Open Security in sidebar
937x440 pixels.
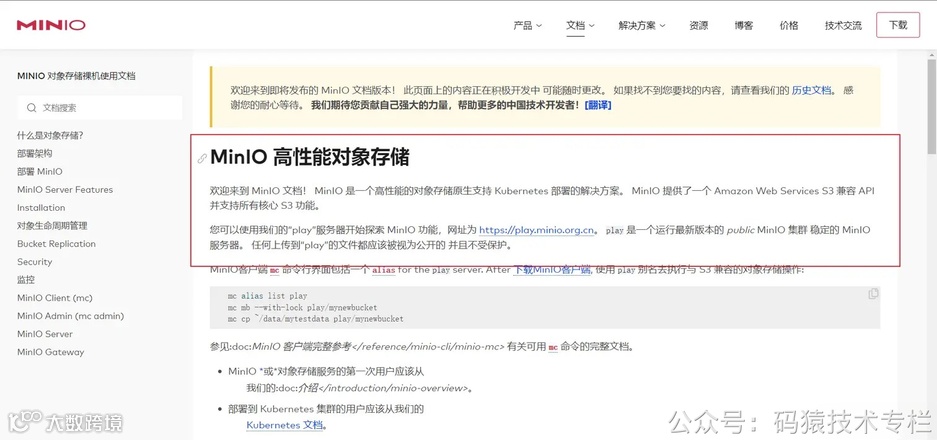(x=35, y=262)
